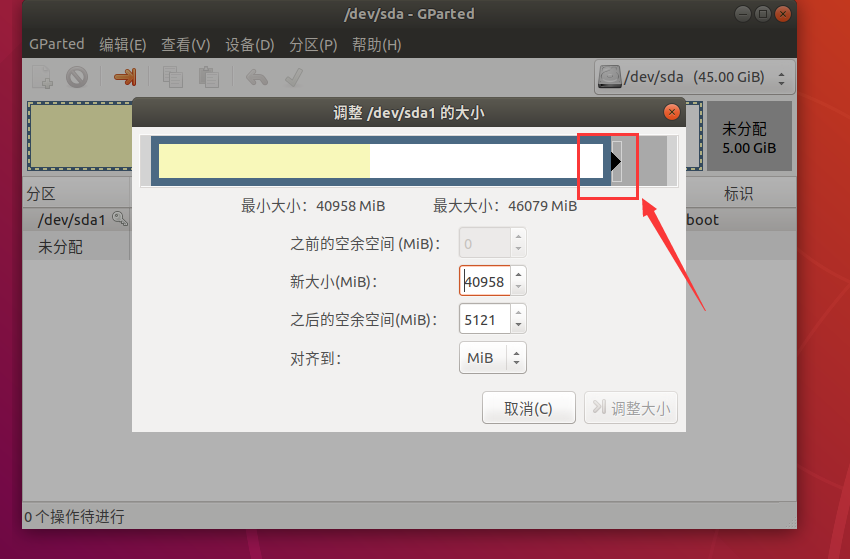The image size is (850, 559).
Task: Click the key icon beside /dev/sda1
Action: coord(120,219)
